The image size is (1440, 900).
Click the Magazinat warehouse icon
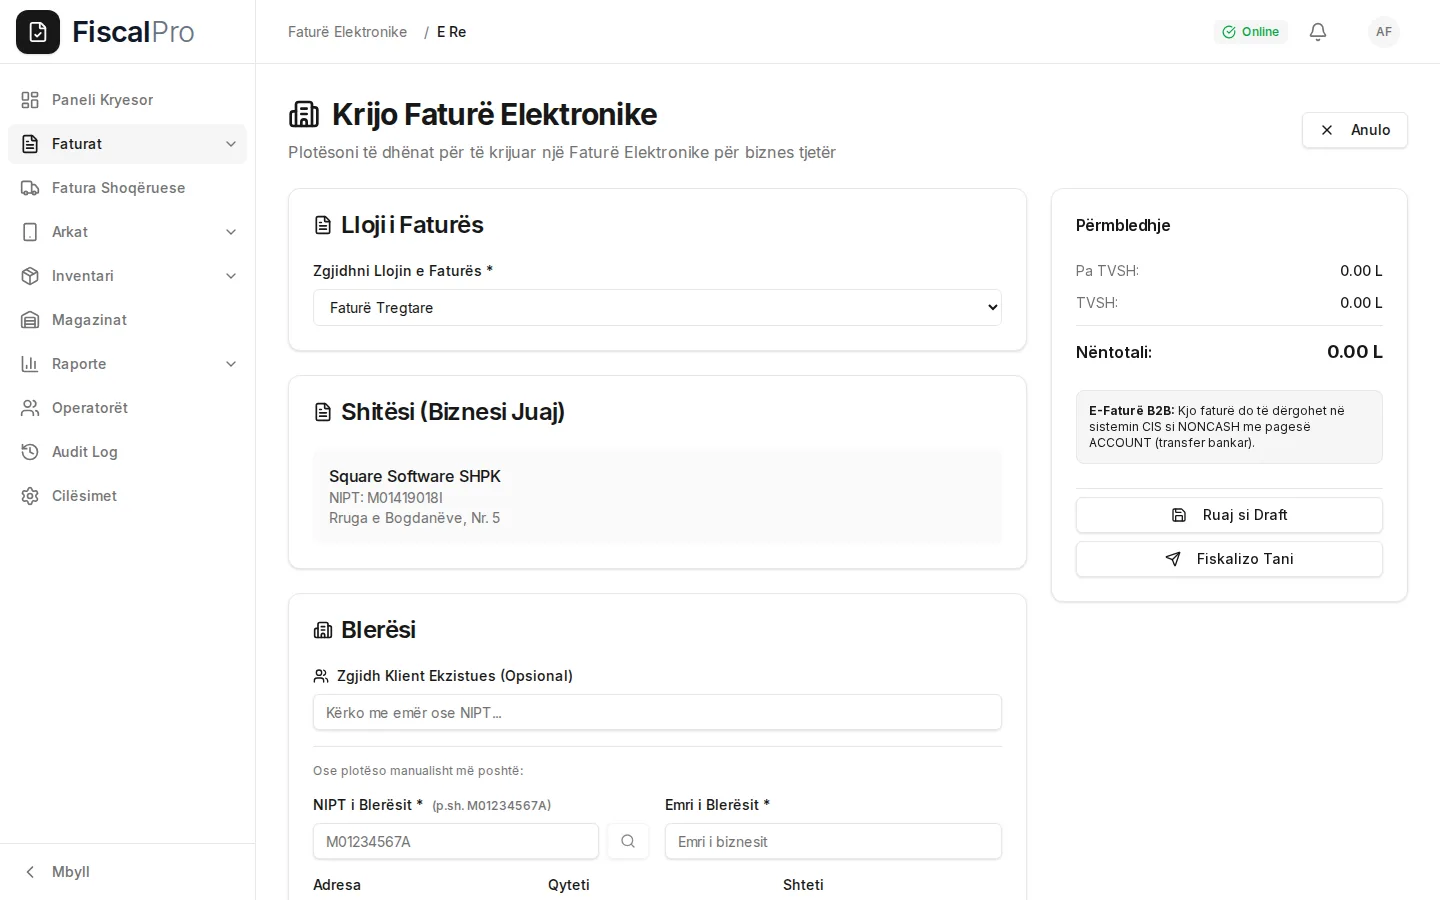pos(30,320)
